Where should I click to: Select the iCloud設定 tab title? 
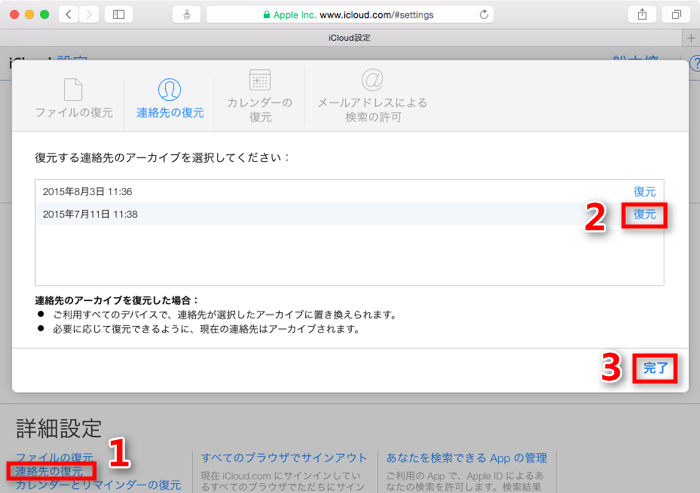(349, 38)
